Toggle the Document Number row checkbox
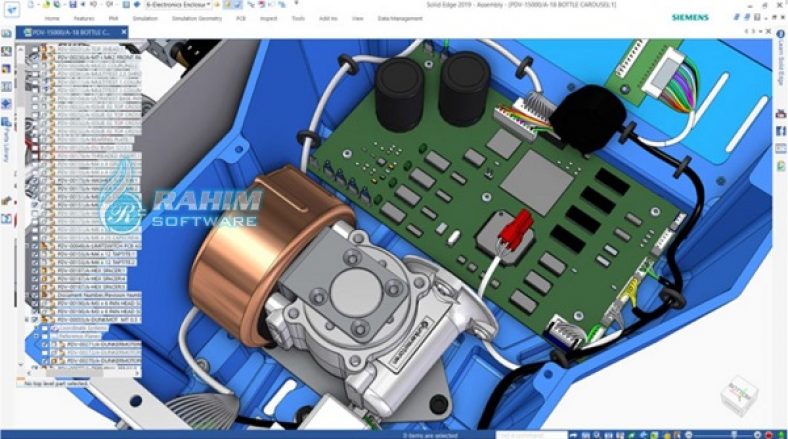The width and height of the screenshot is (788, 439). (x=35, y=295)
